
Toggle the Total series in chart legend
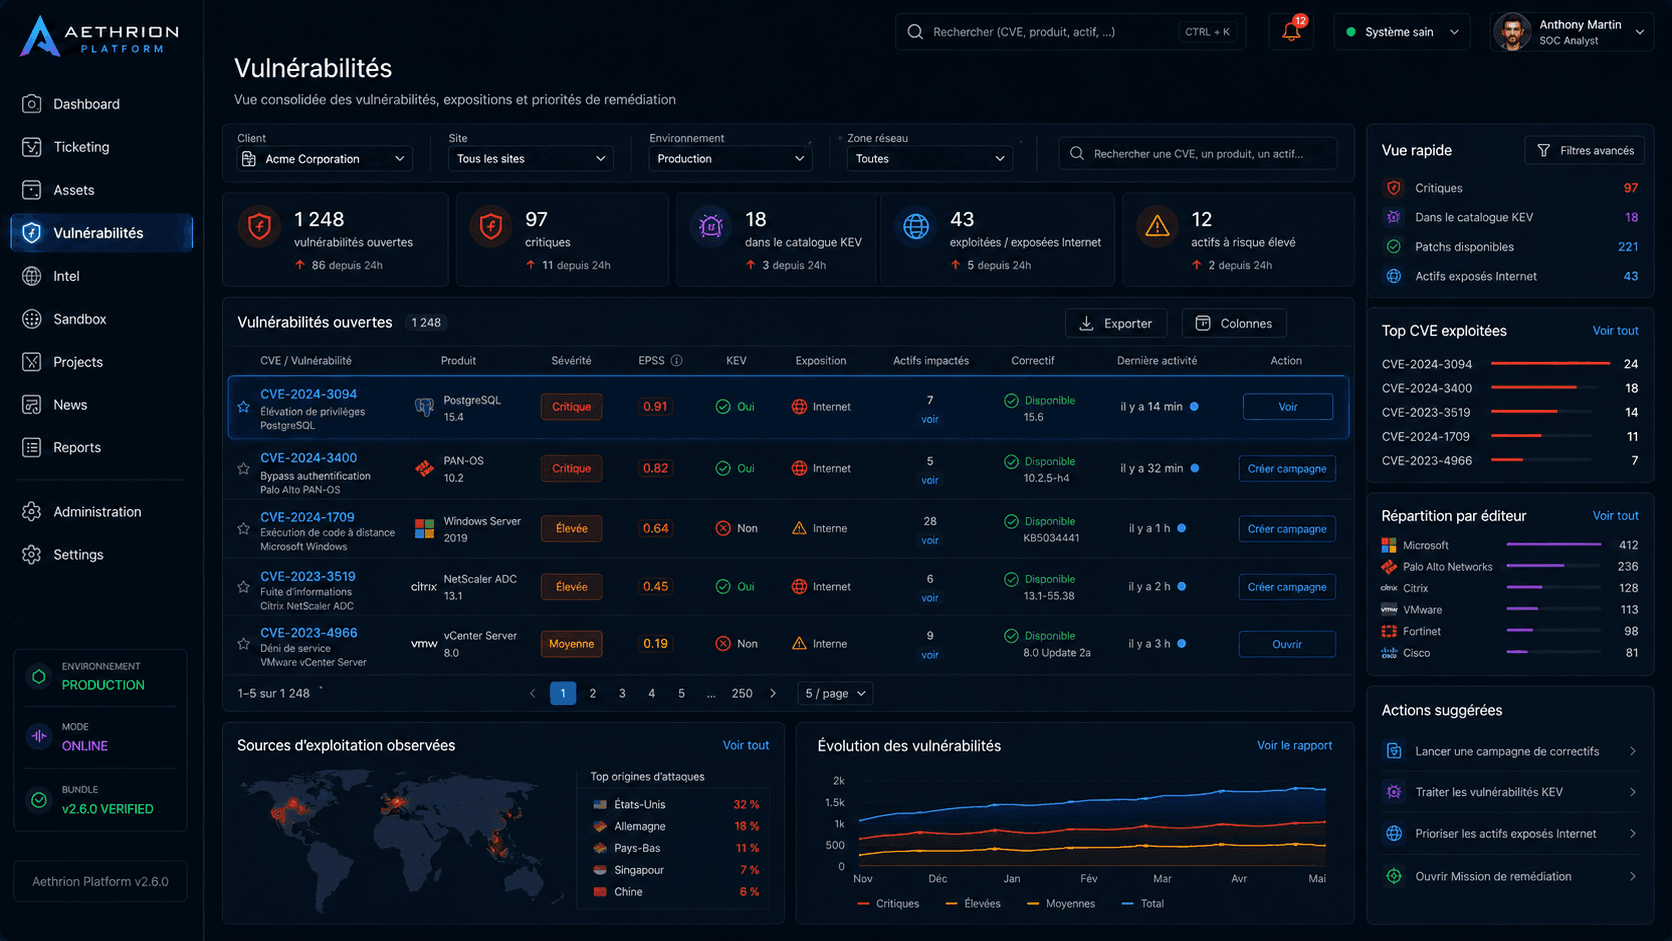1143,904
